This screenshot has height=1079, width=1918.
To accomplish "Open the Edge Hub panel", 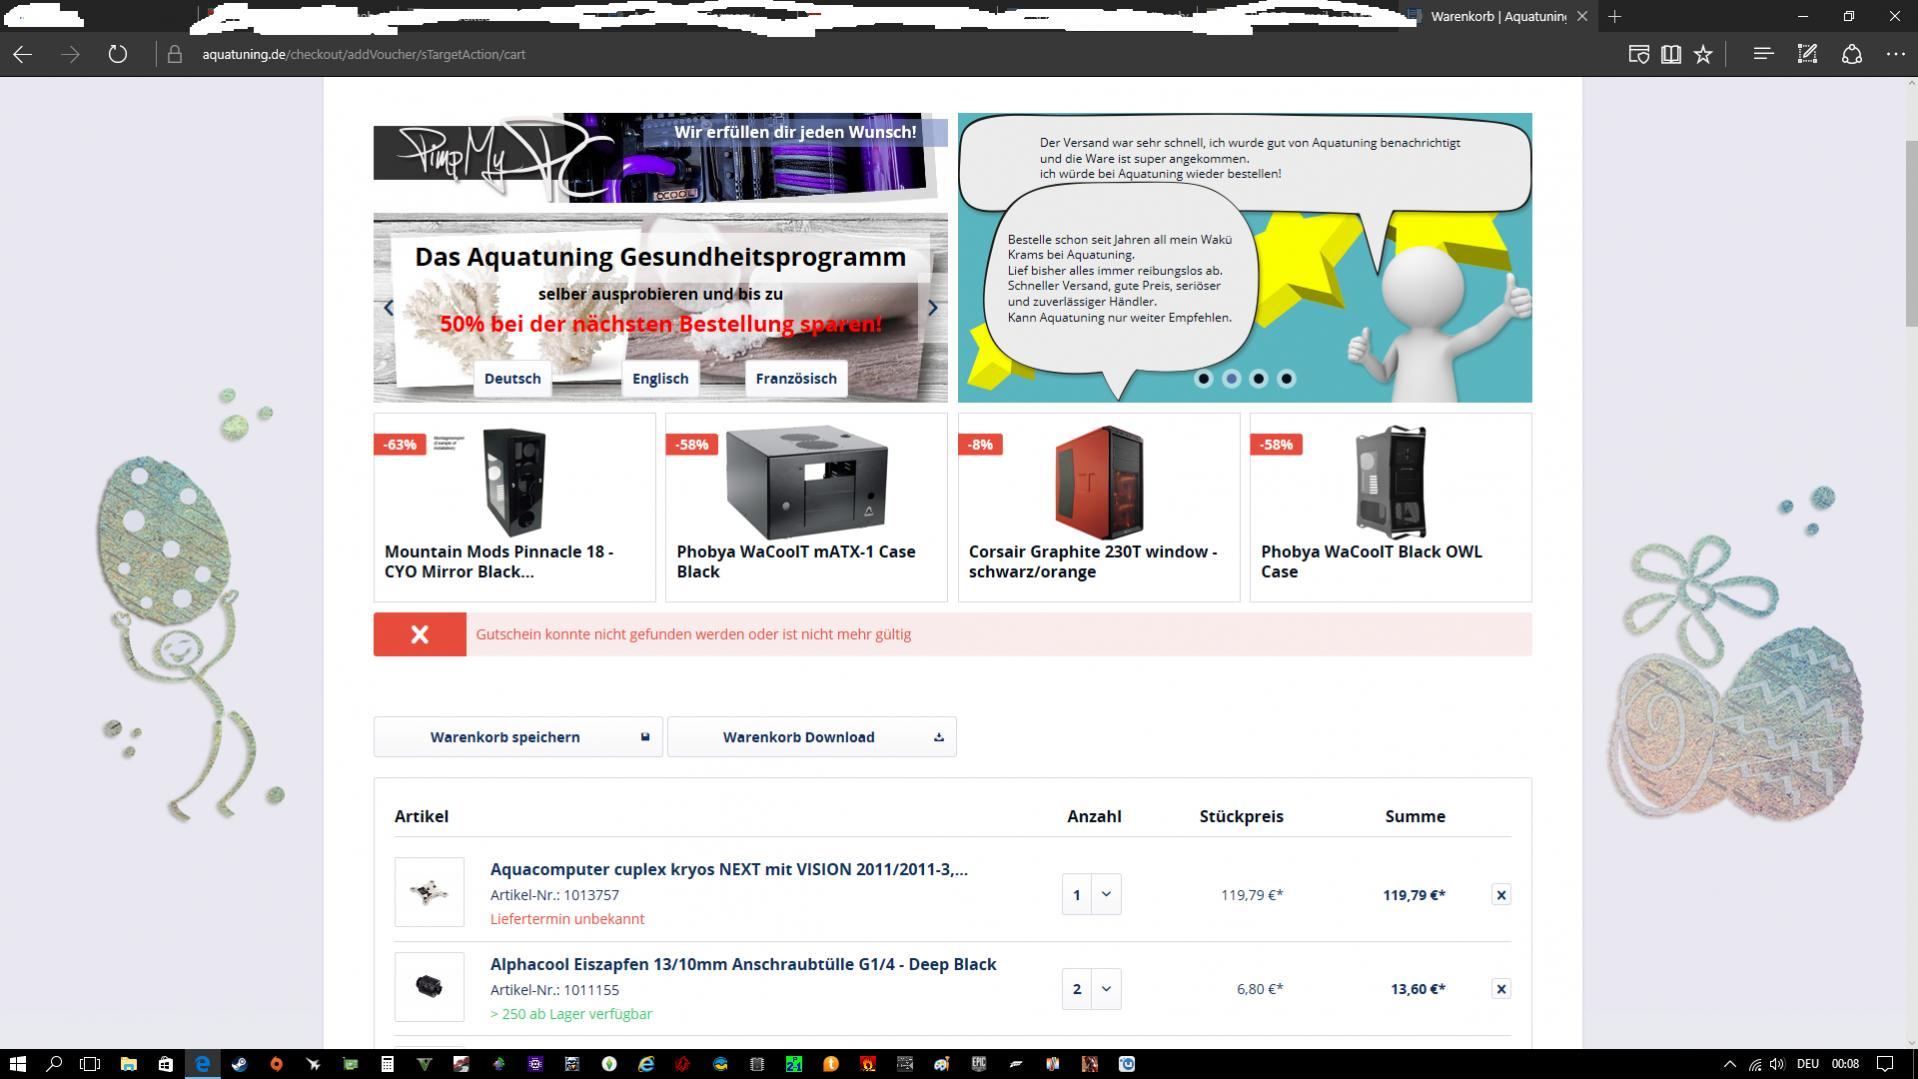I will click(1763, 54).
